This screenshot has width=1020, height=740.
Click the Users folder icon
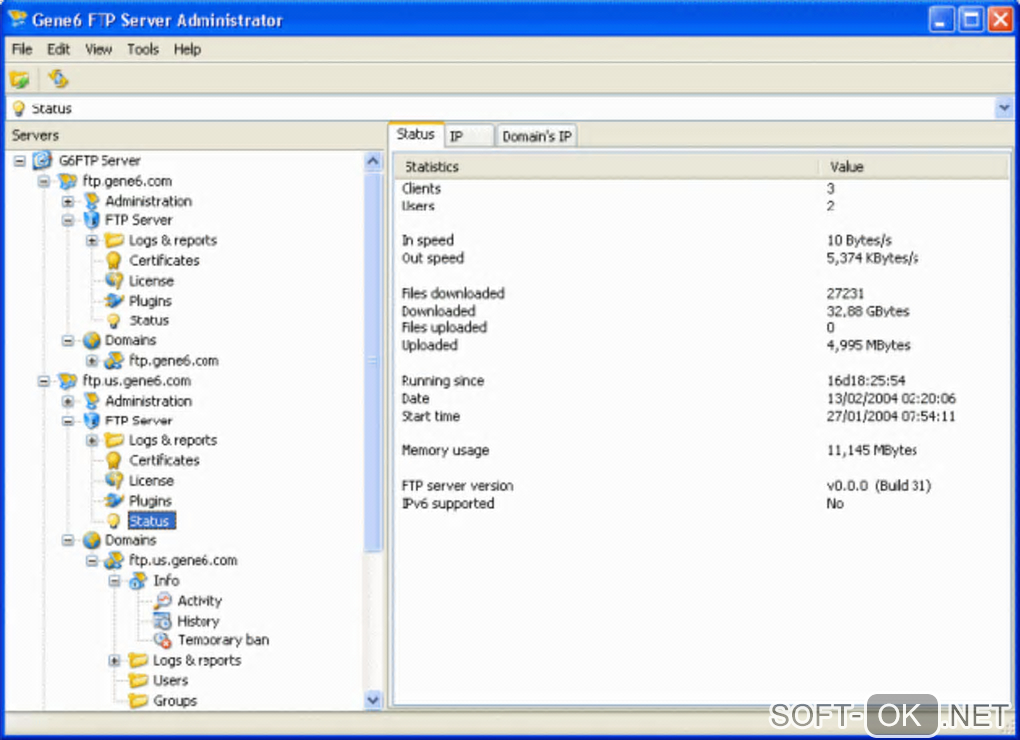tap(139, 681)
